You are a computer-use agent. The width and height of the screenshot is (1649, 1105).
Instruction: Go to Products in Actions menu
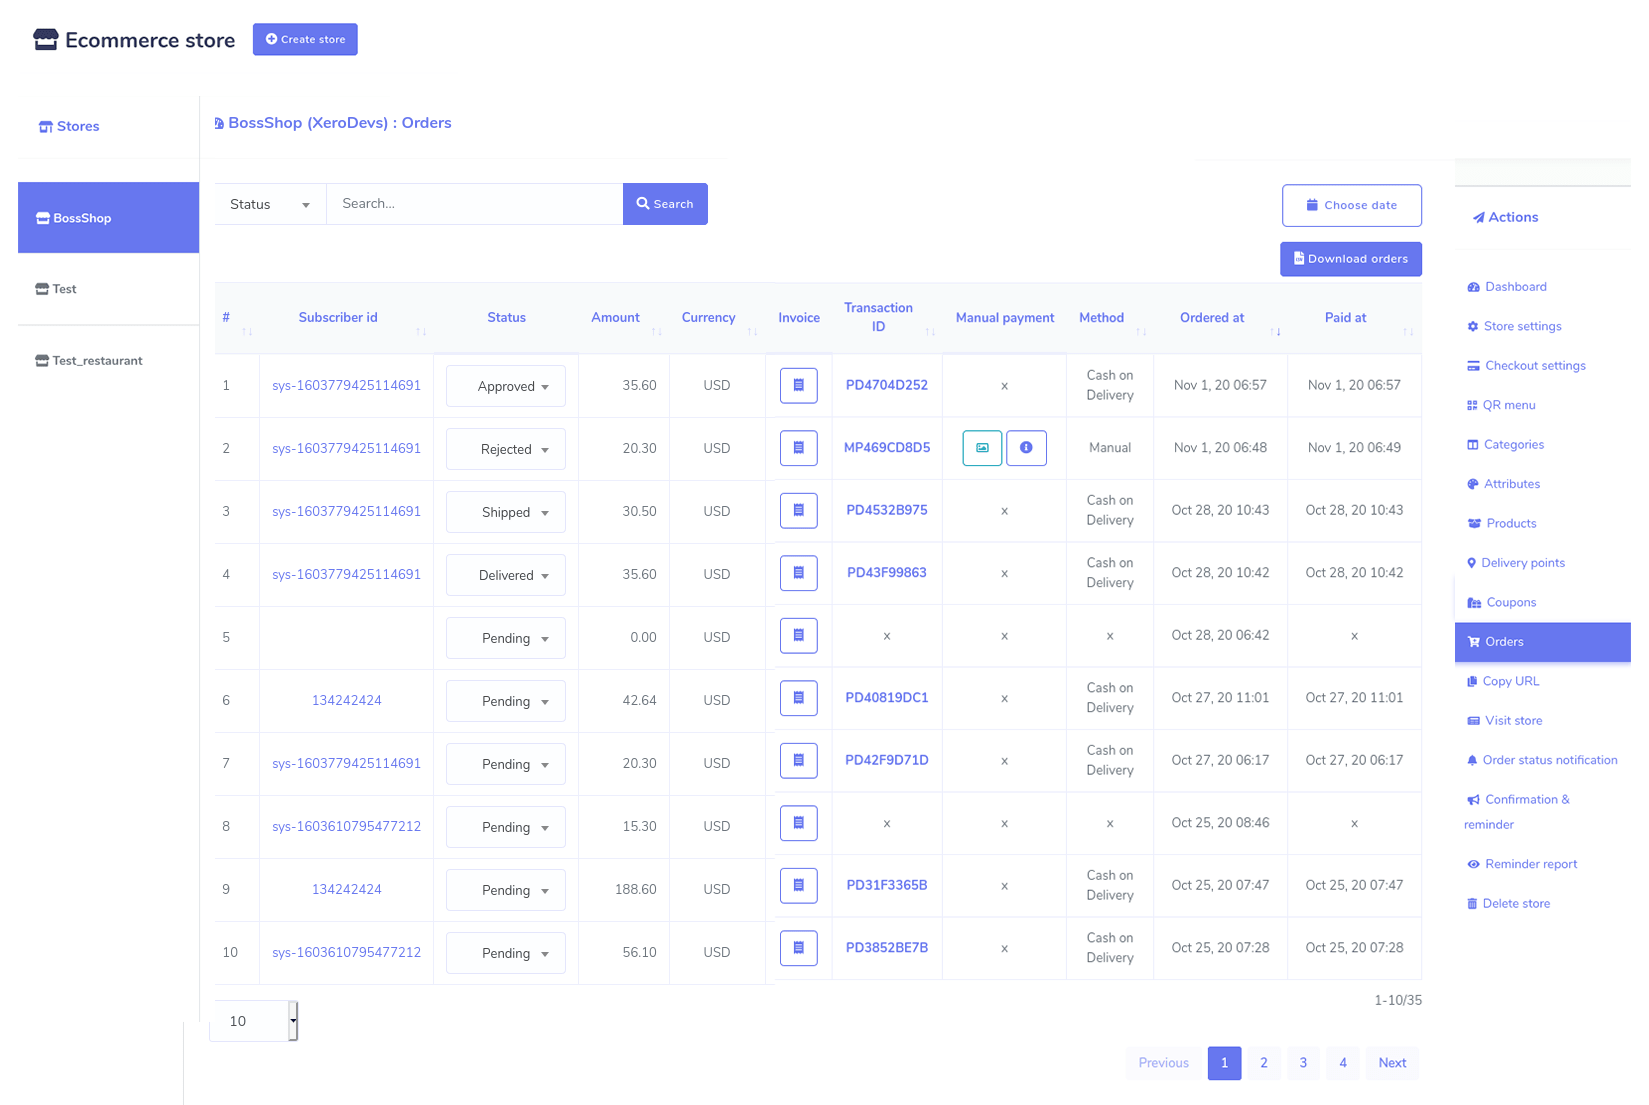point(1510,523)
